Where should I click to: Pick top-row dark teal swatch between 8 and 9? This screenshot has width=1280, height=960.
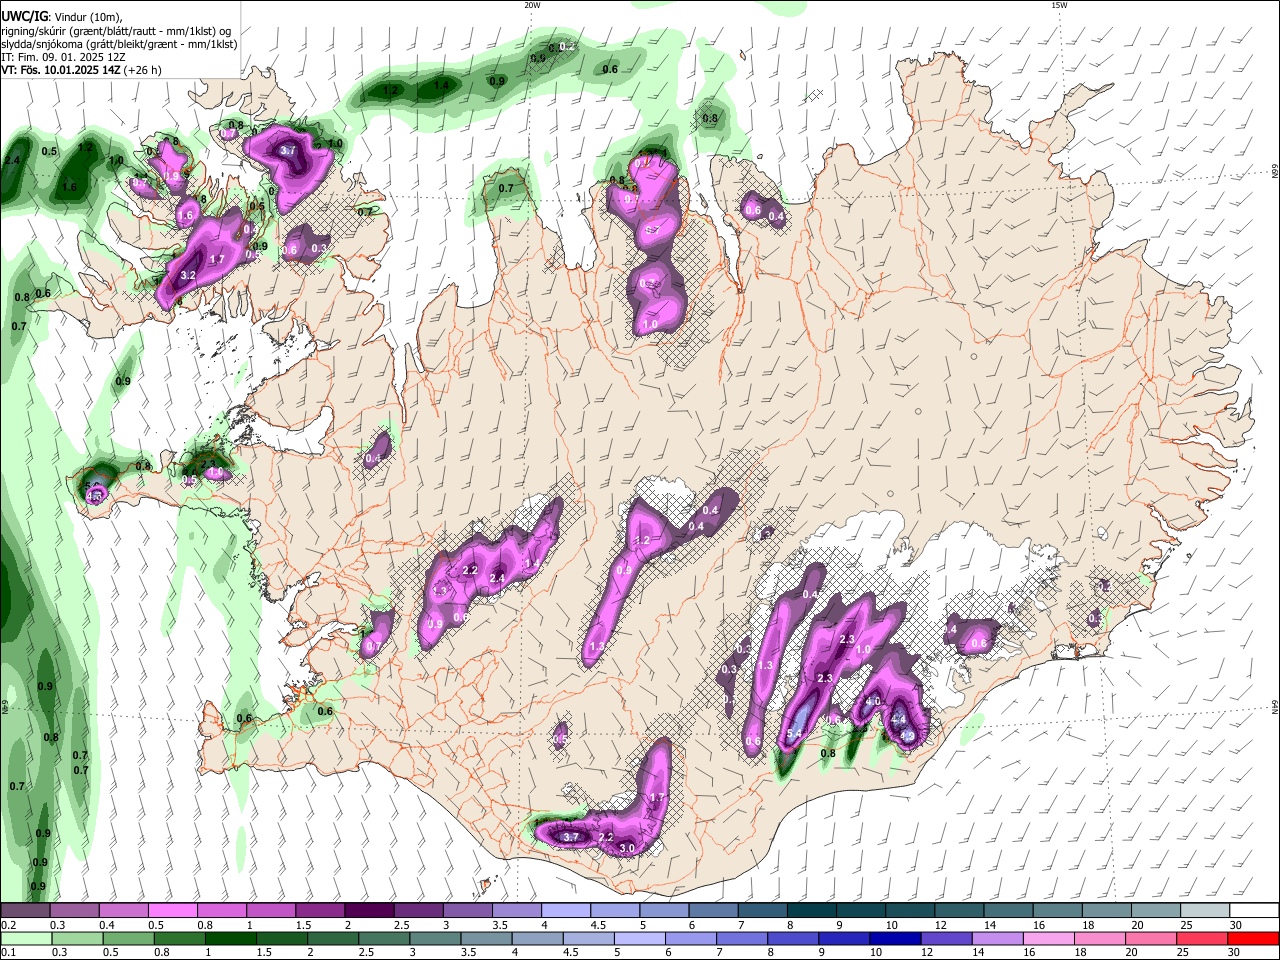pyautogui.click(x=812, y=911)
